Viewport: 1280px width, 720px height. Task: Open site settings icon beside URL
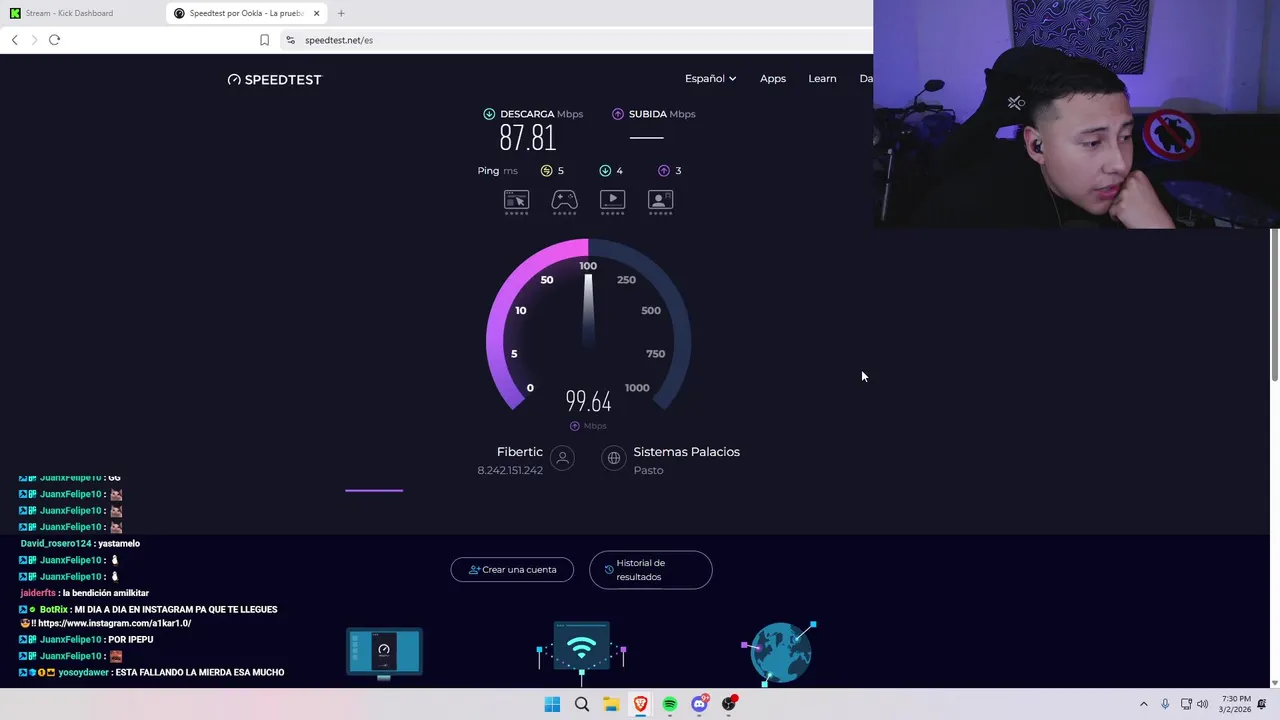[x=290, y=40]
